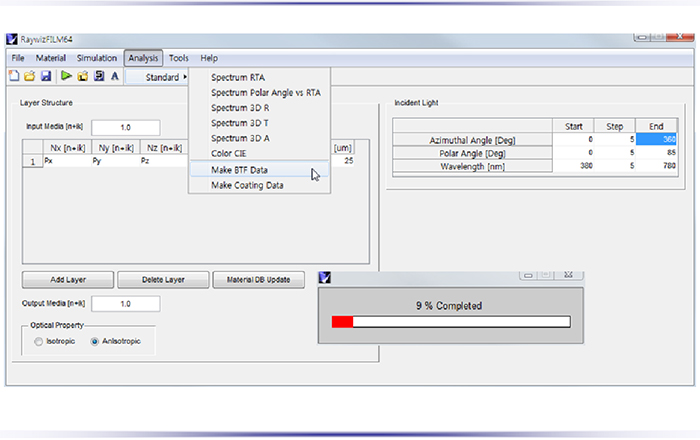The height and width of the screenshot is (440, 700).
Task: Click the toolbar icon right of the green arrow
Action: (82, 76)
